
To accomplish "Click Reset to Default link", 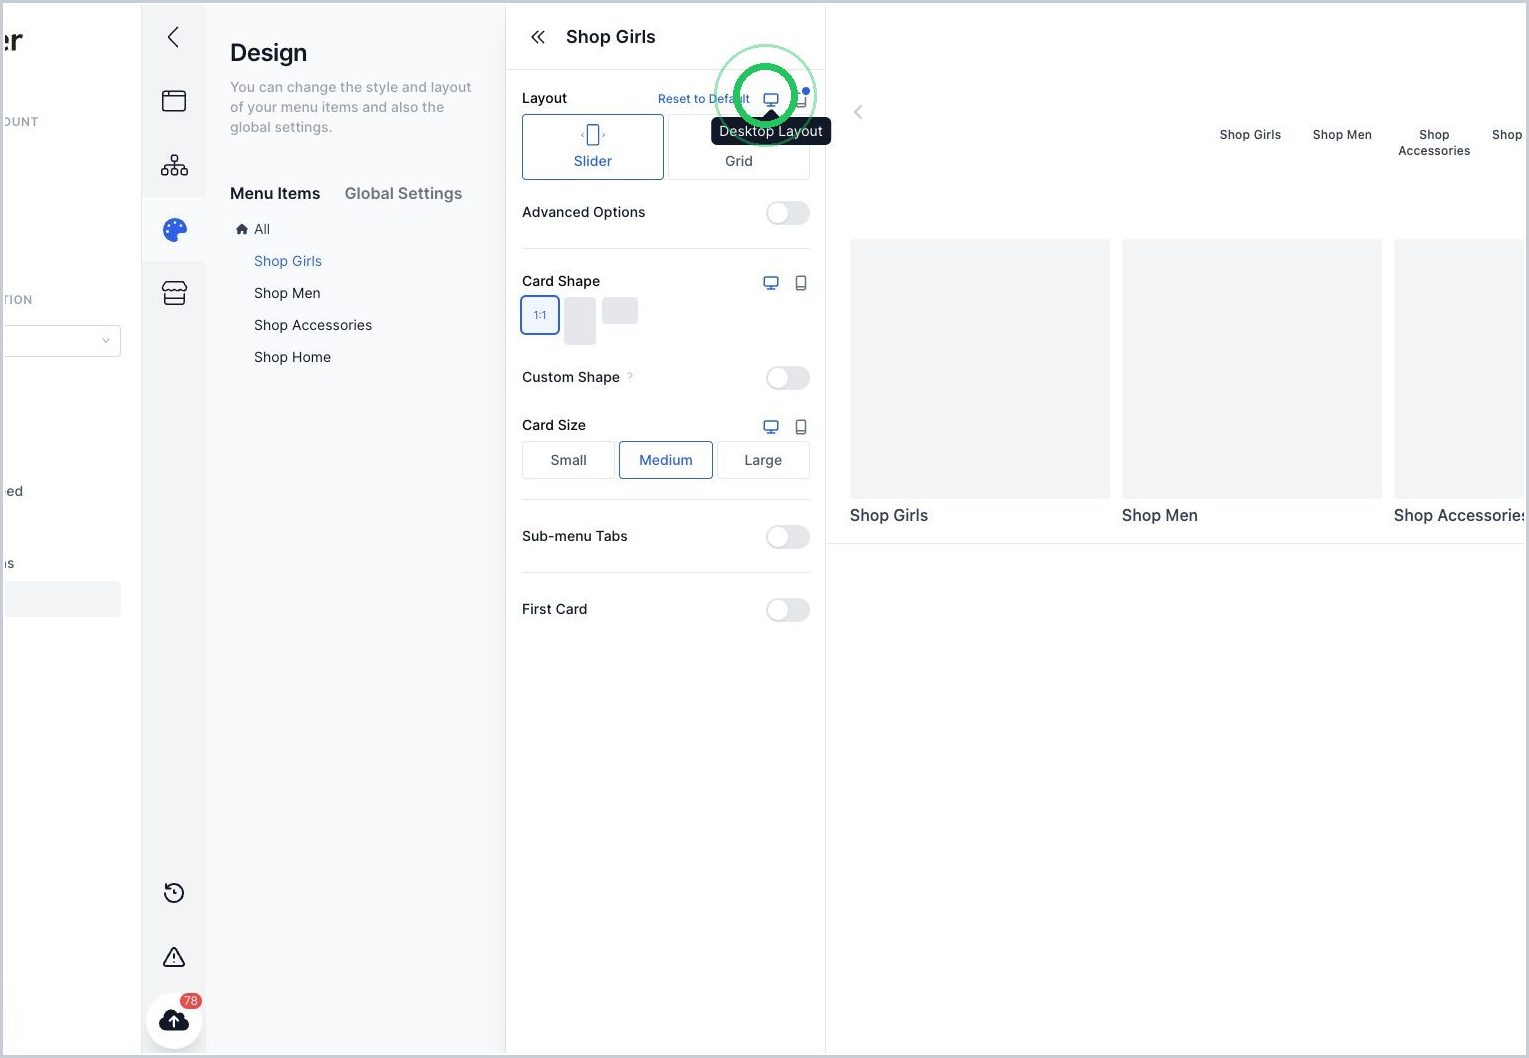I will click(x=704, y=99).
